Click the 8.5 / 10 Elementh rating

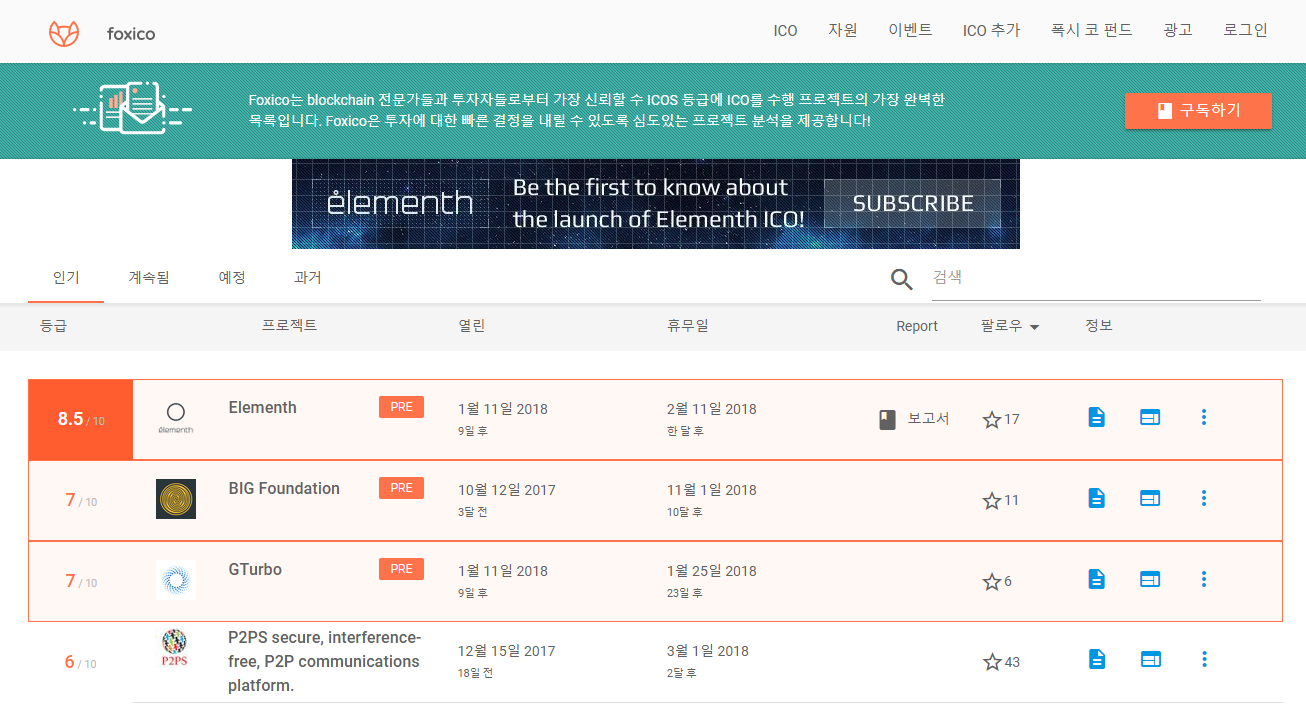tap(80, 420)
